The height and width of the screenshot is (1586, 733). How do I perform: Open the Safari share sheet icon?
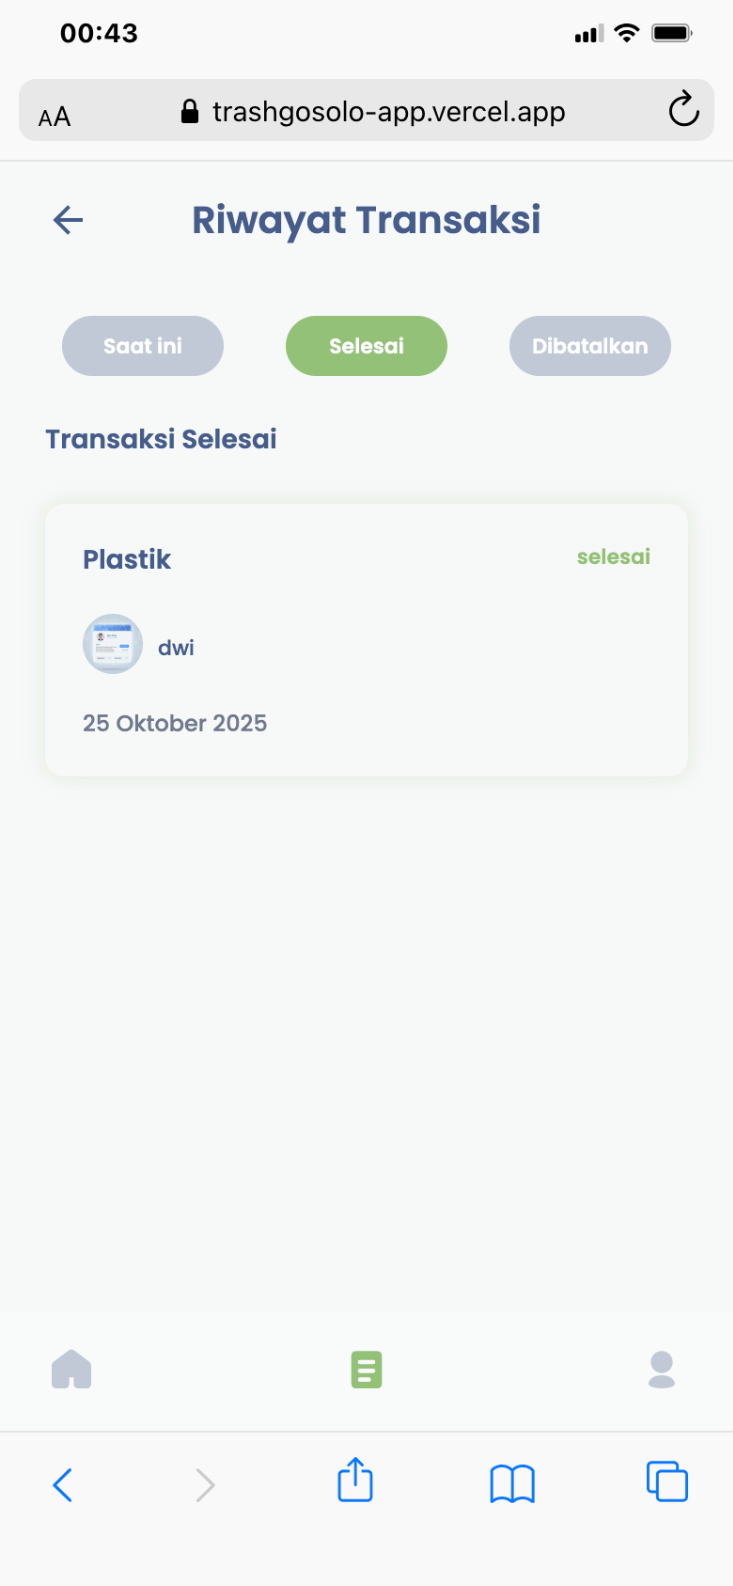[x=355, y=1481]
